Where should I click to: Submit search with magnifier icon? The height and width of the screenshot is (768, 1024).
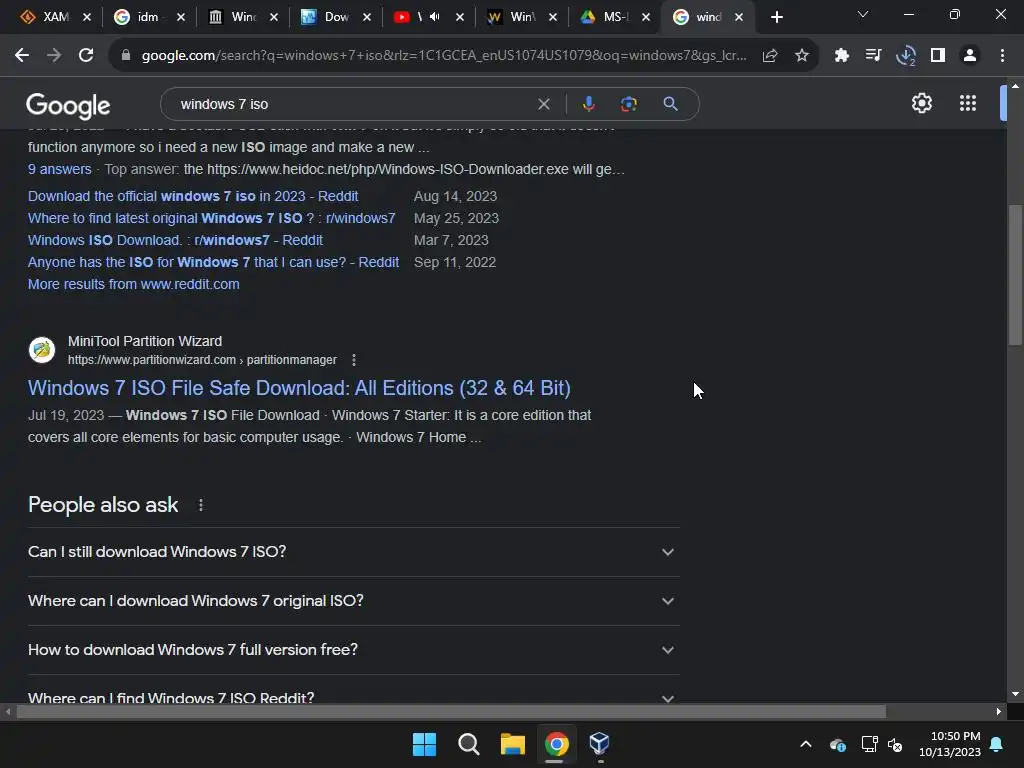click(670, 104)
